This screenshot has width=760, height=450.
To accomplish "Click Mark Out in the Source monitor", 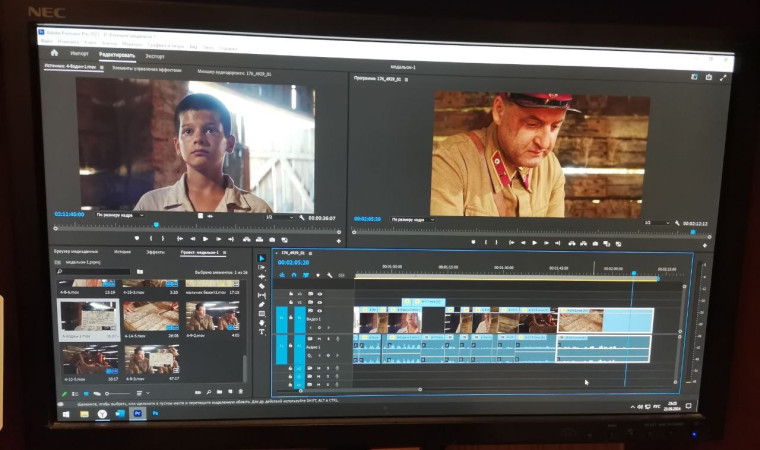I will point(162,239).
